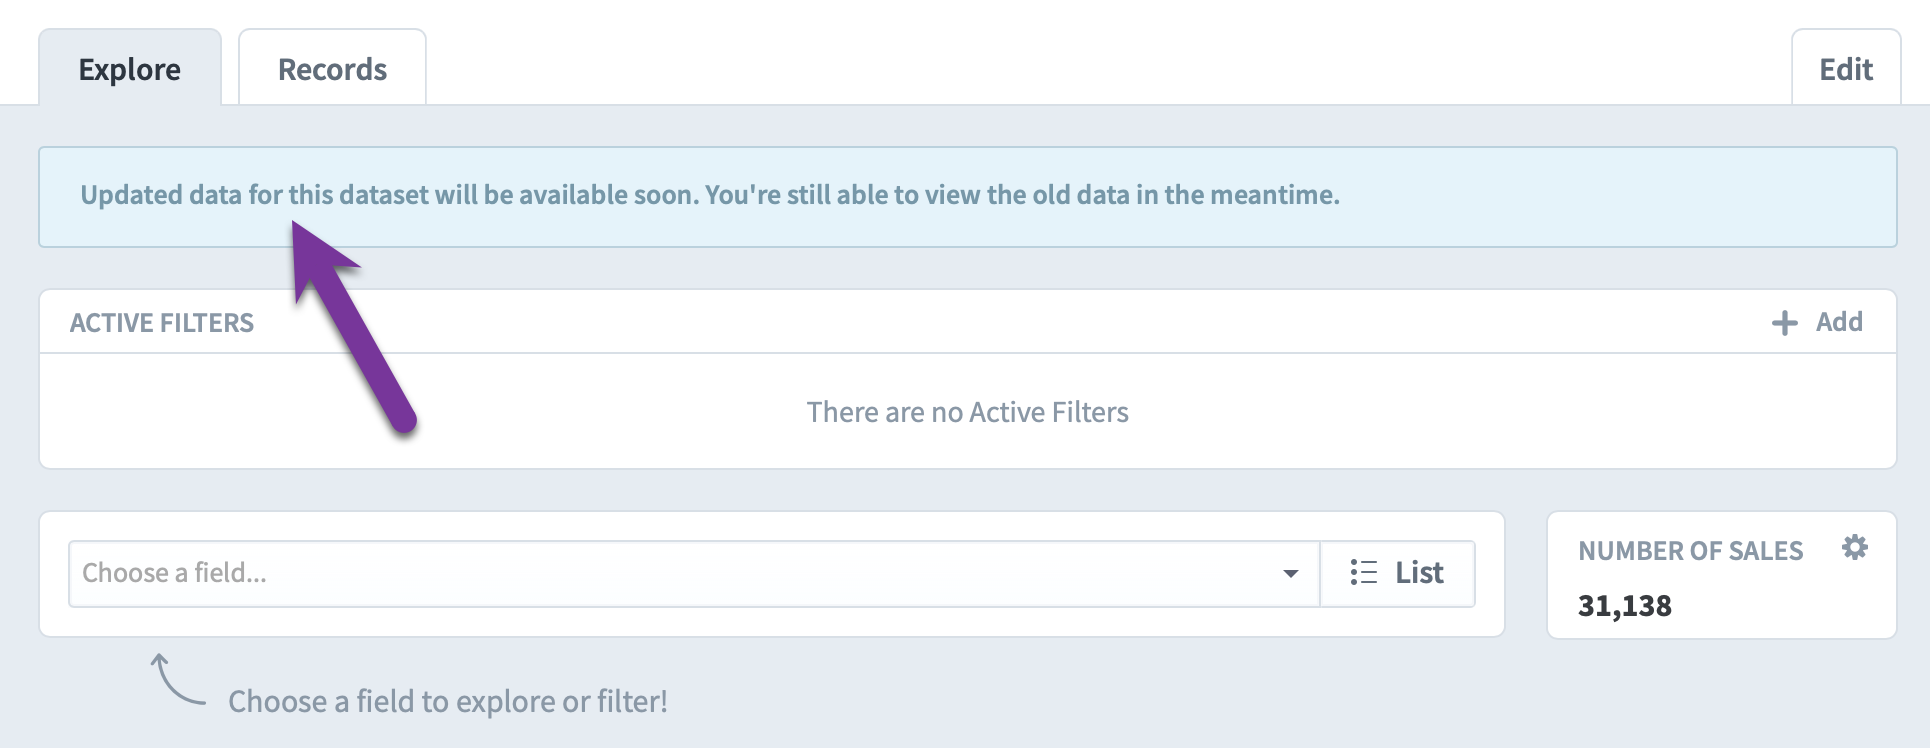Click the curved arrow hint icon

(x=178, y=679)
